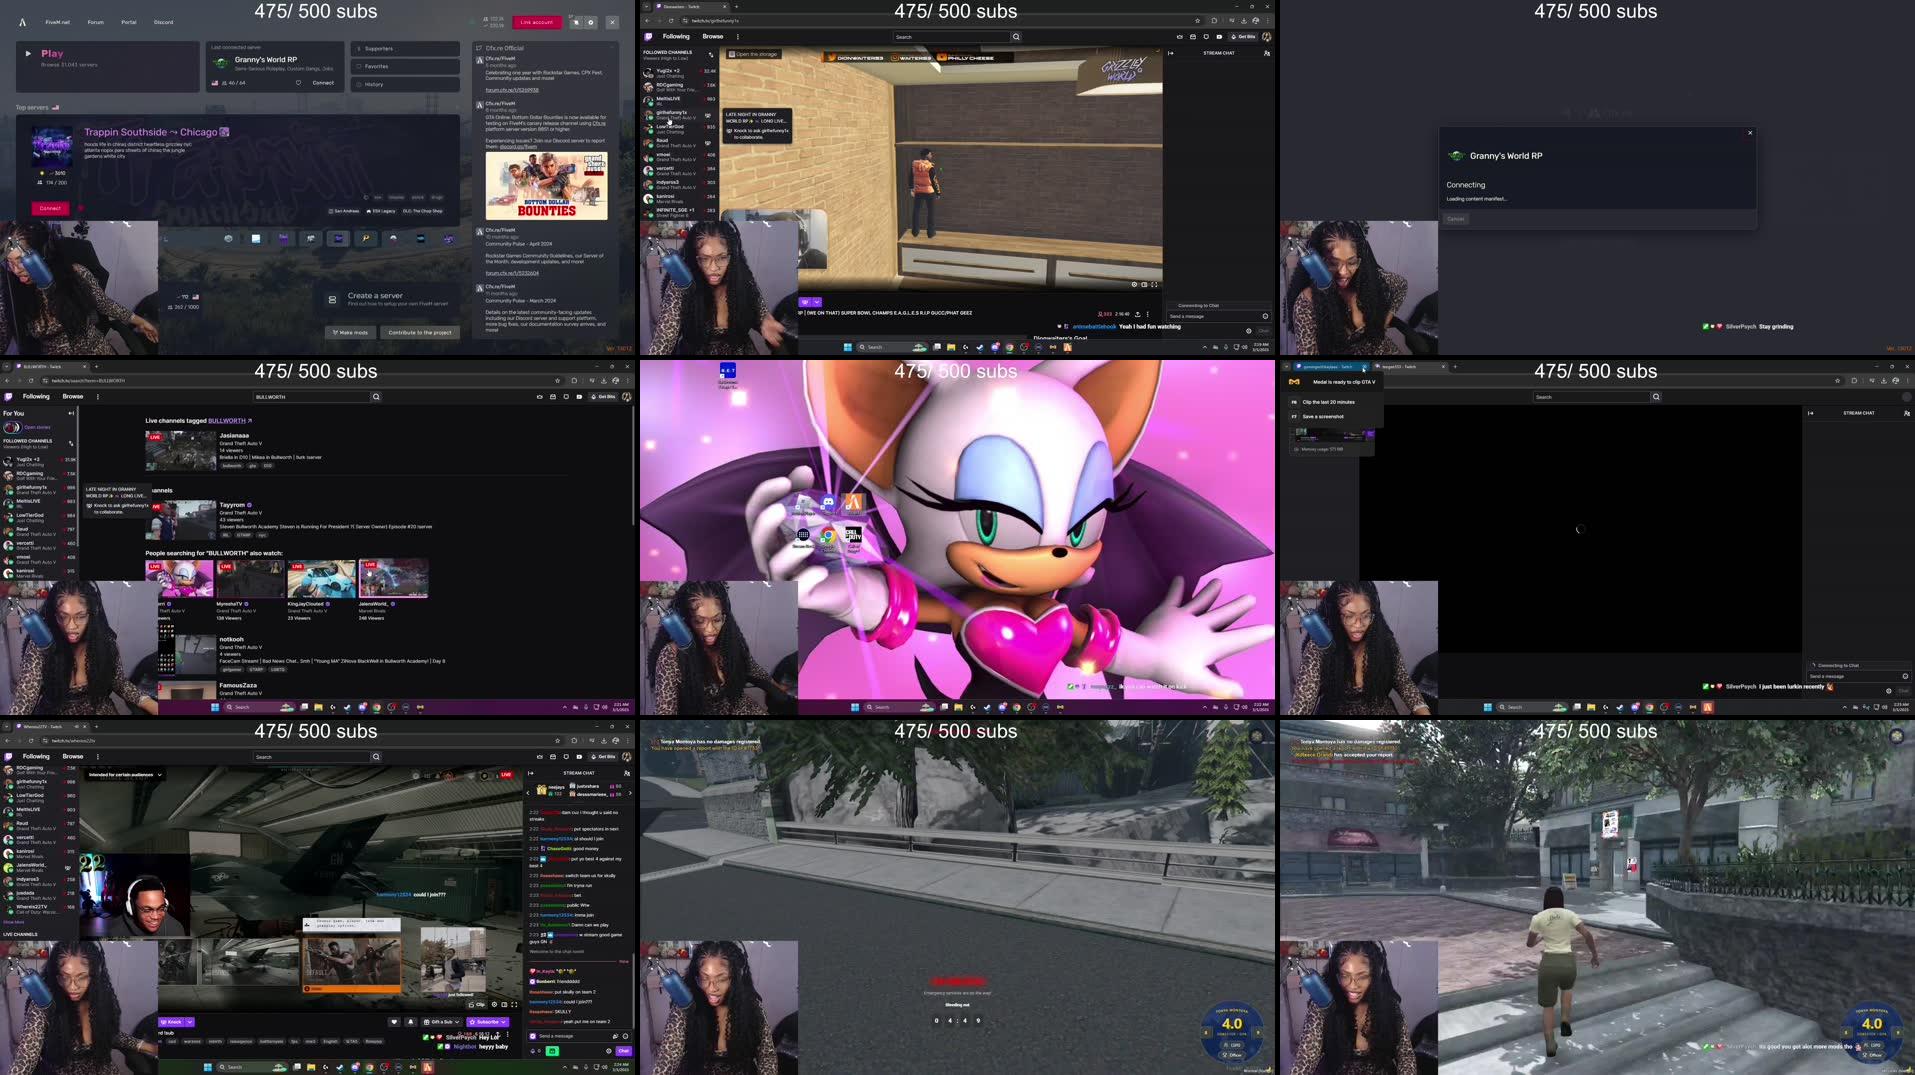
Task: Bookmark the BULLWORTH page with star icon
Action: point(557,381)
